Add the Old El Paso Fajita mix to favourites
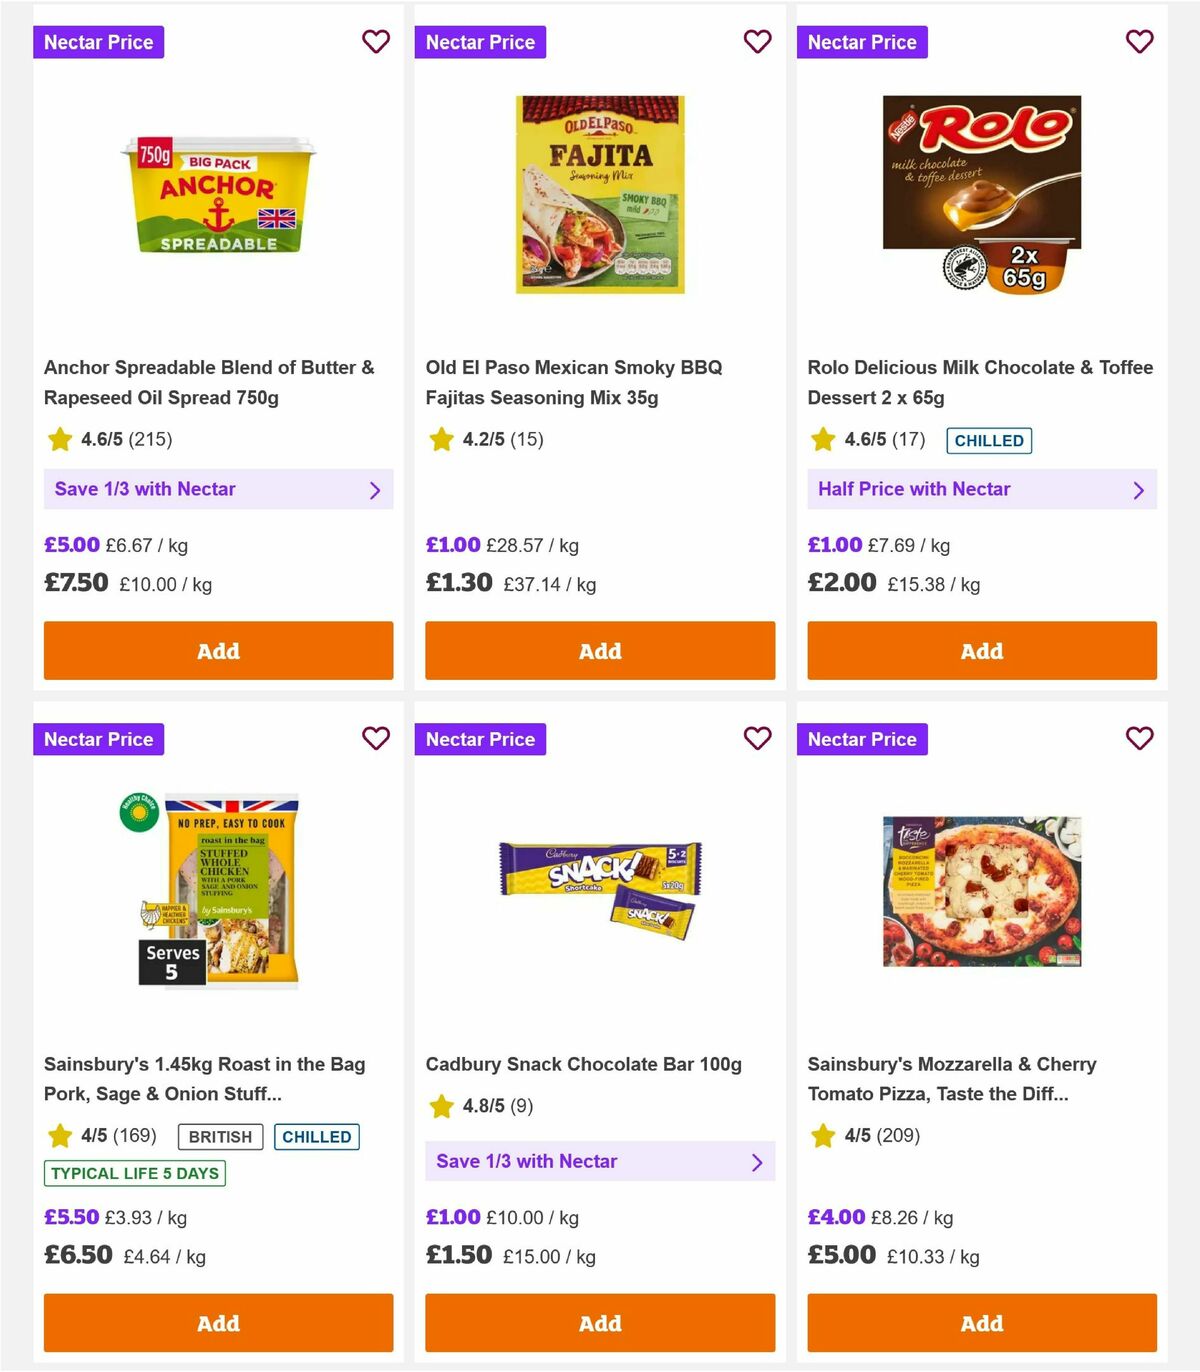Image resolution: width=1200 pixels, height=1372 pixels. click(x=758, y=42)
